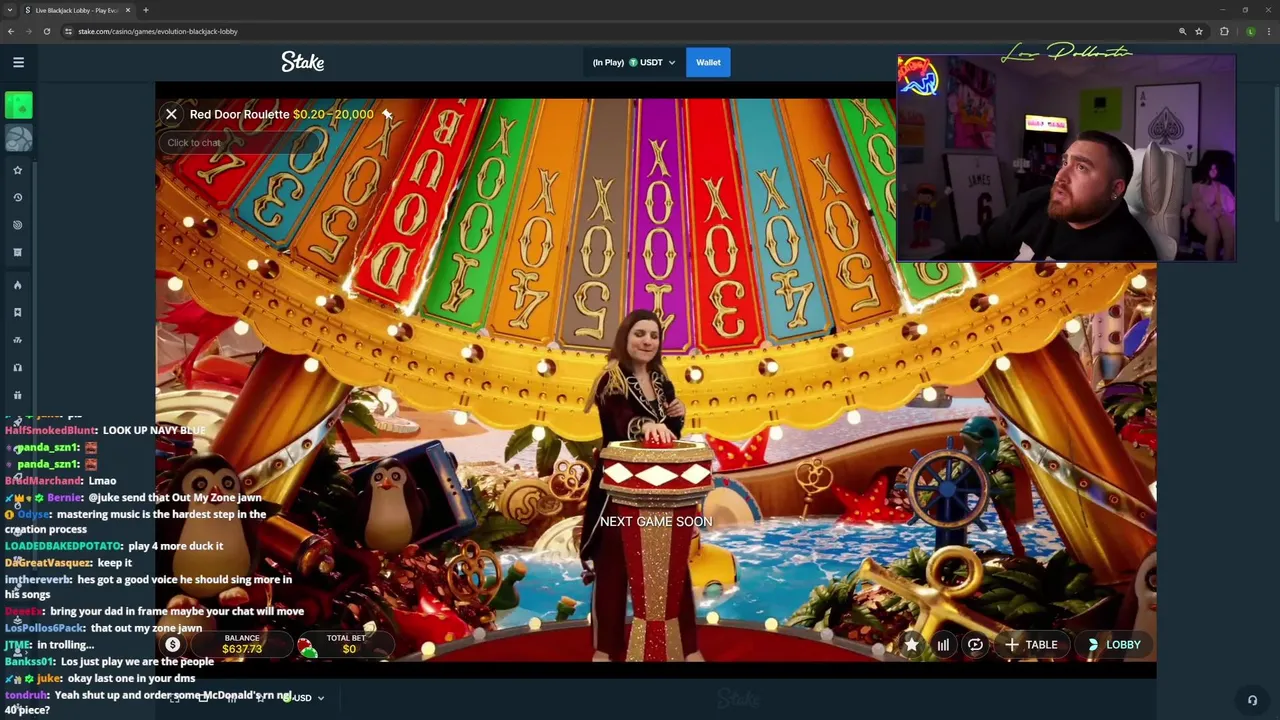
Task: Click the repeat-bet circular arrows icon
Action: point(975,645)
